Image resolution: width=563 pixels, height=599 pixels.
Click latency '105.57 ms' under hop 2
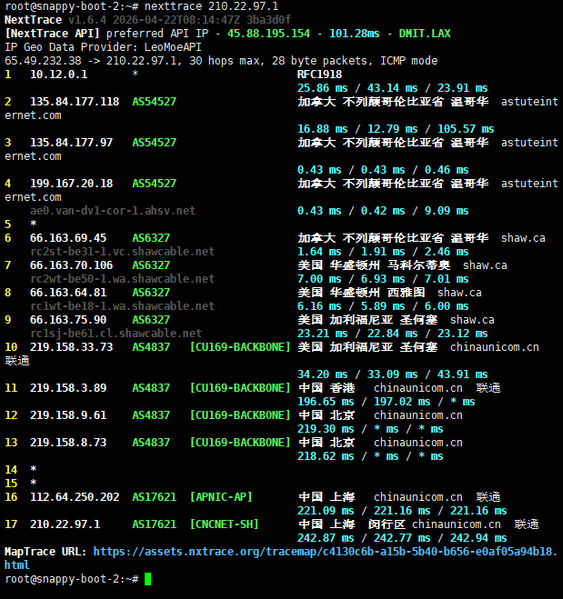[466, 129]
